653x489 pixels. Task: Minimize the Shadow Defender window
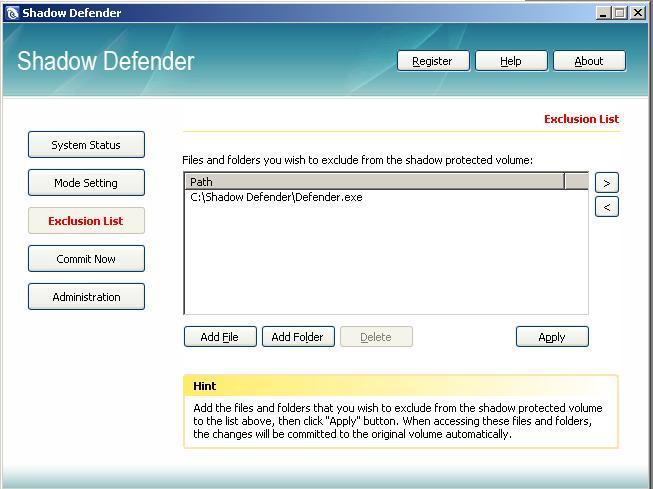602,13
